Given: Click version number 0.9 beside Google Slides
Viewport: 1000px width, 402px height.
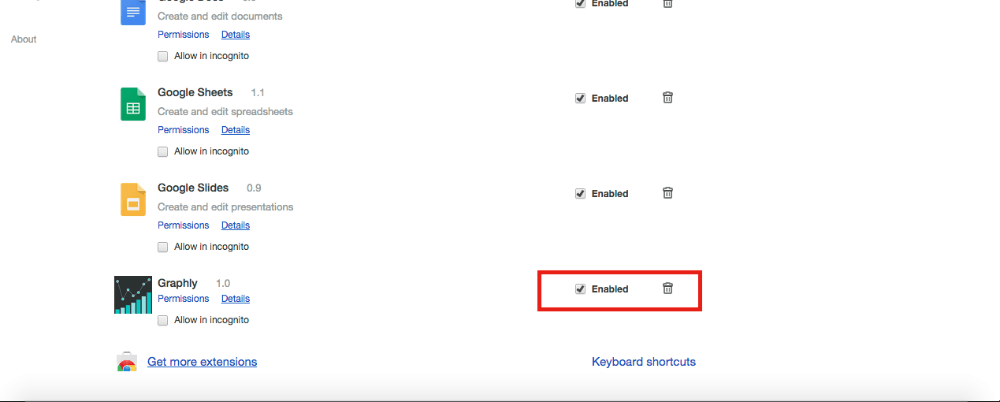Looking at the screenshot, I should pos(254,188).
